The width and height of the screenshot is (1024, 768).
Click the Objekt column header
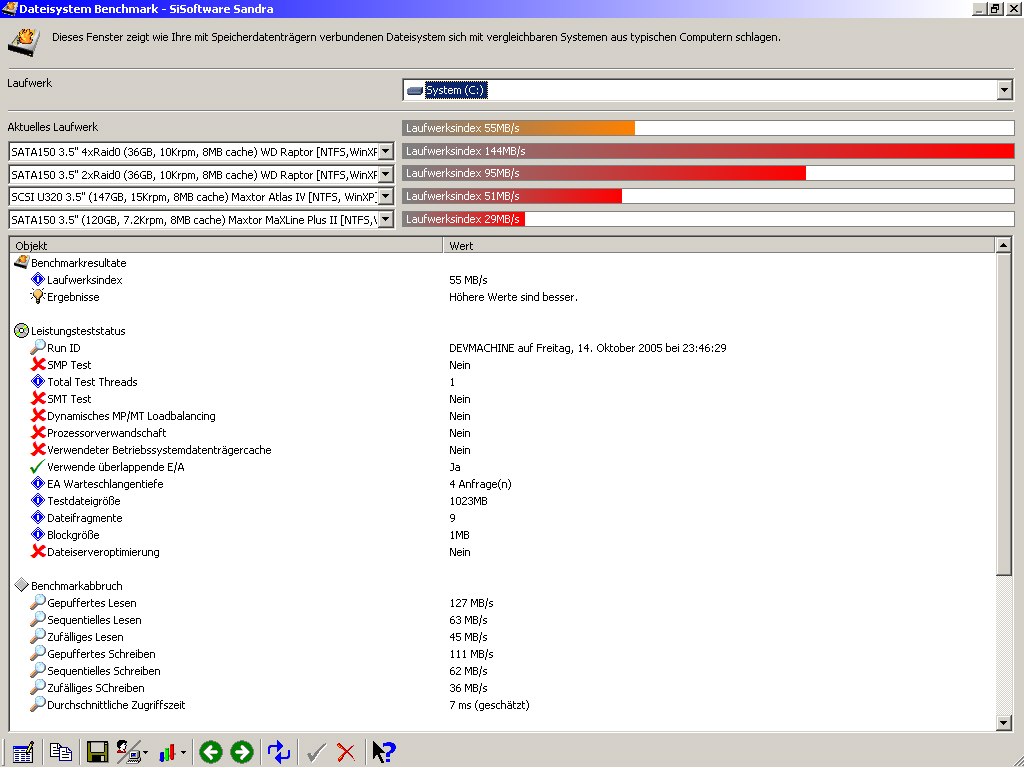click(226, 246)
